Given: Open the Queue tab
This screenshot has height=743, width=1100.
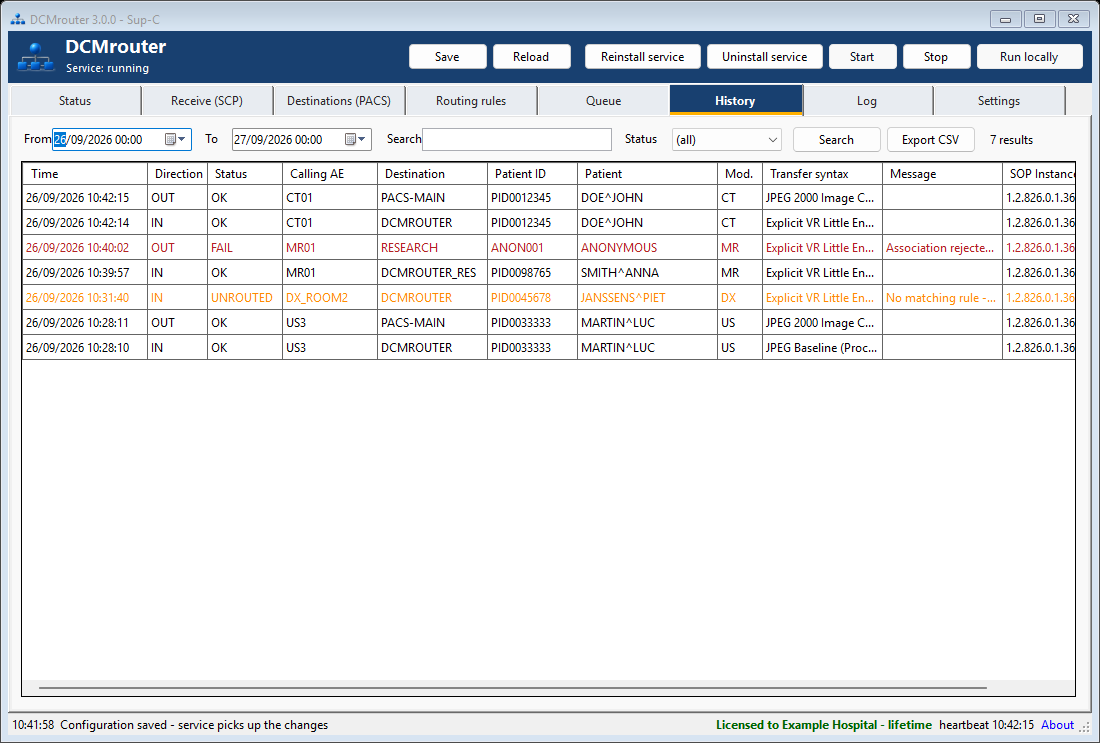Looking at the screenshot, I should (603, 101).
